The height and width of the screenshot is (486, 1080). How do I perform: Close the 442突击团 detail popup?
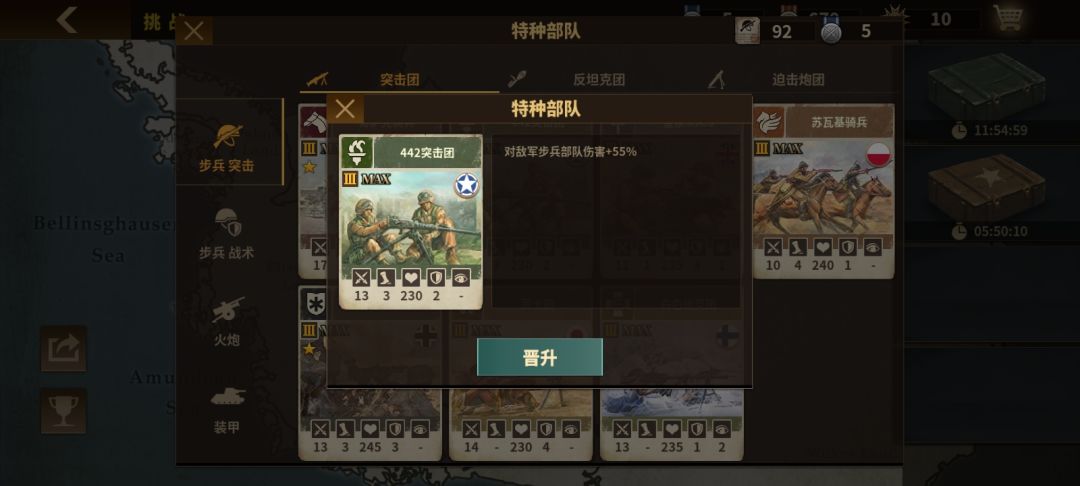(x=345, y=109)
